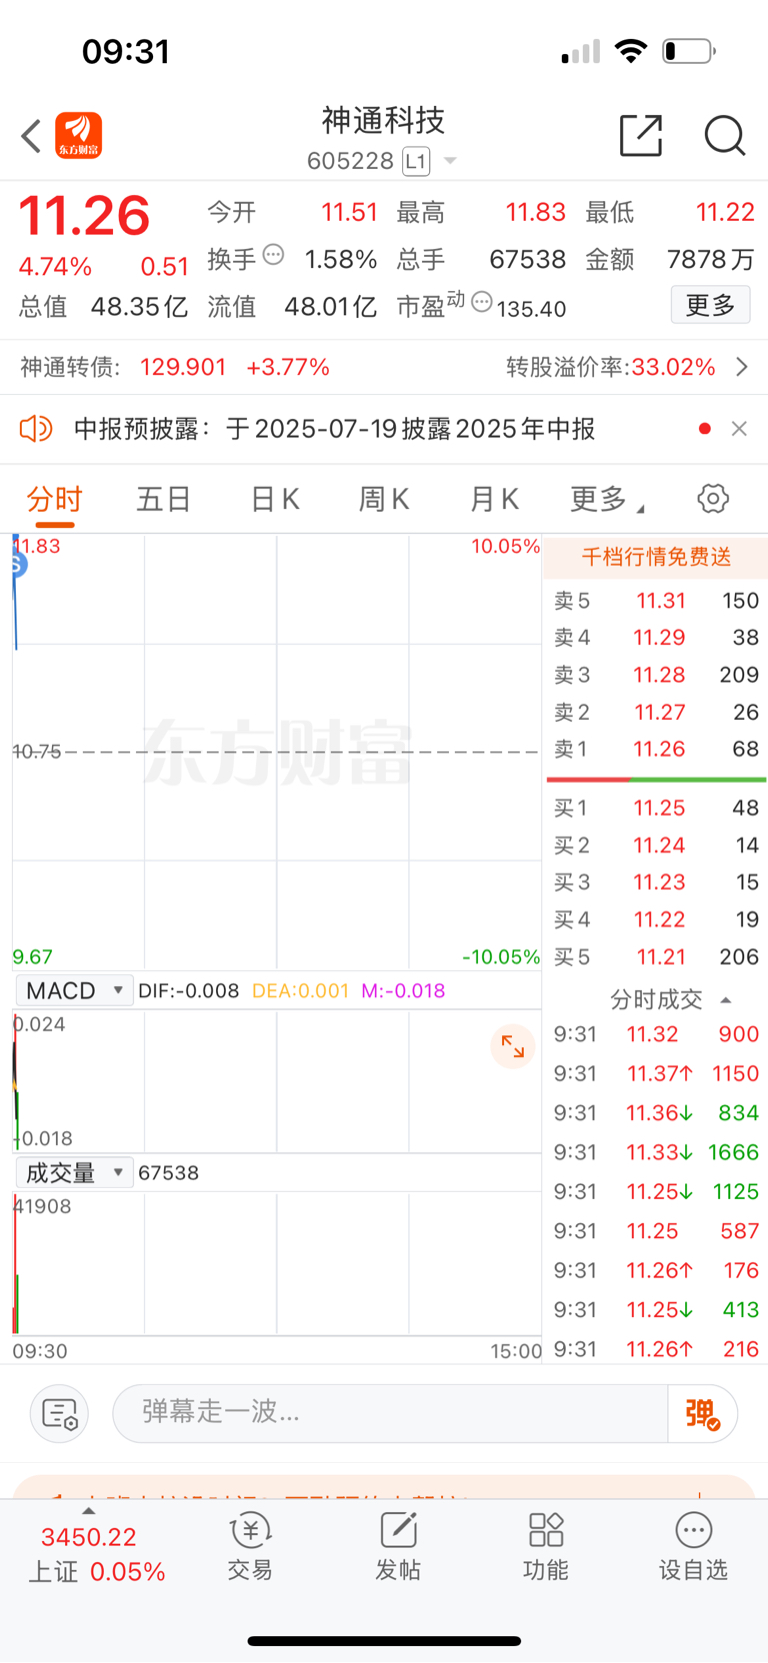Tap stock code 605228
The height and width of the screenshot is (1663, 768).
click(350, 161)
